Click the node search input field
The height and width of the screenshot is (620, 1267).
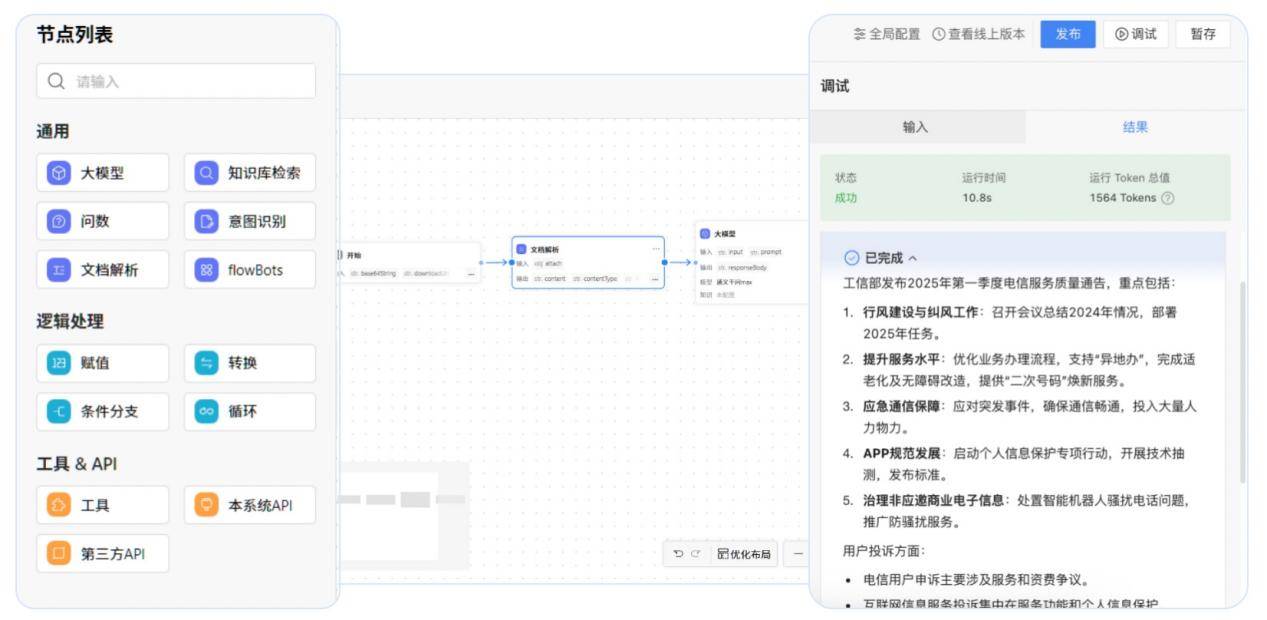[175, 81]
